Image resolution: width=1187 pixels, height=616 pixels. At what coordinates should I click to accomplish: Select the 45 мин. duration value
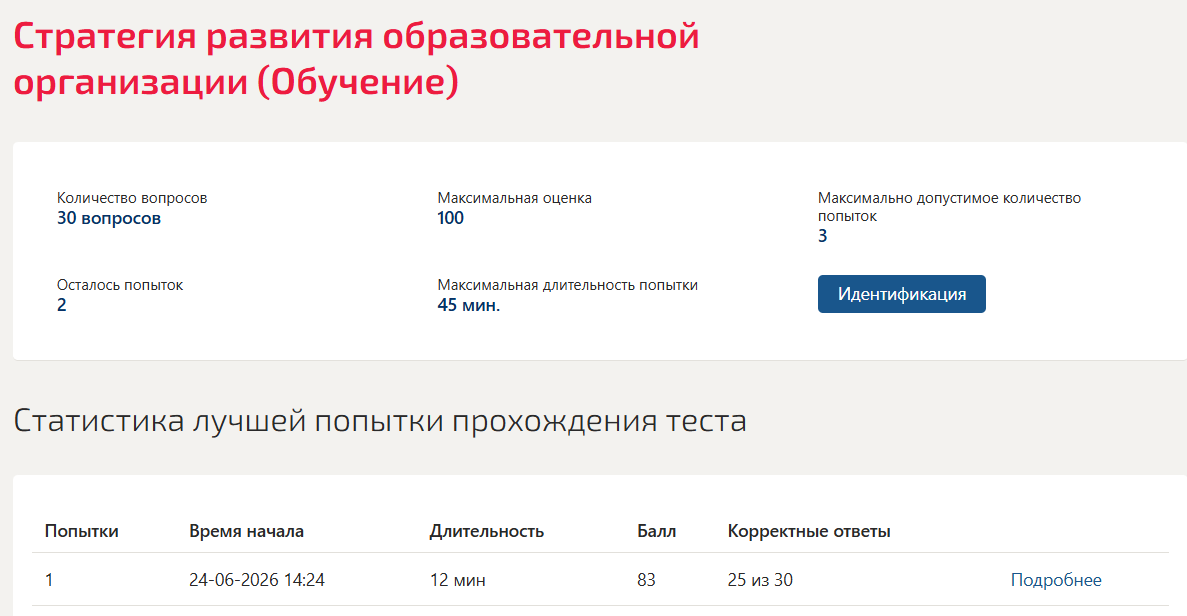pos(469,305)
